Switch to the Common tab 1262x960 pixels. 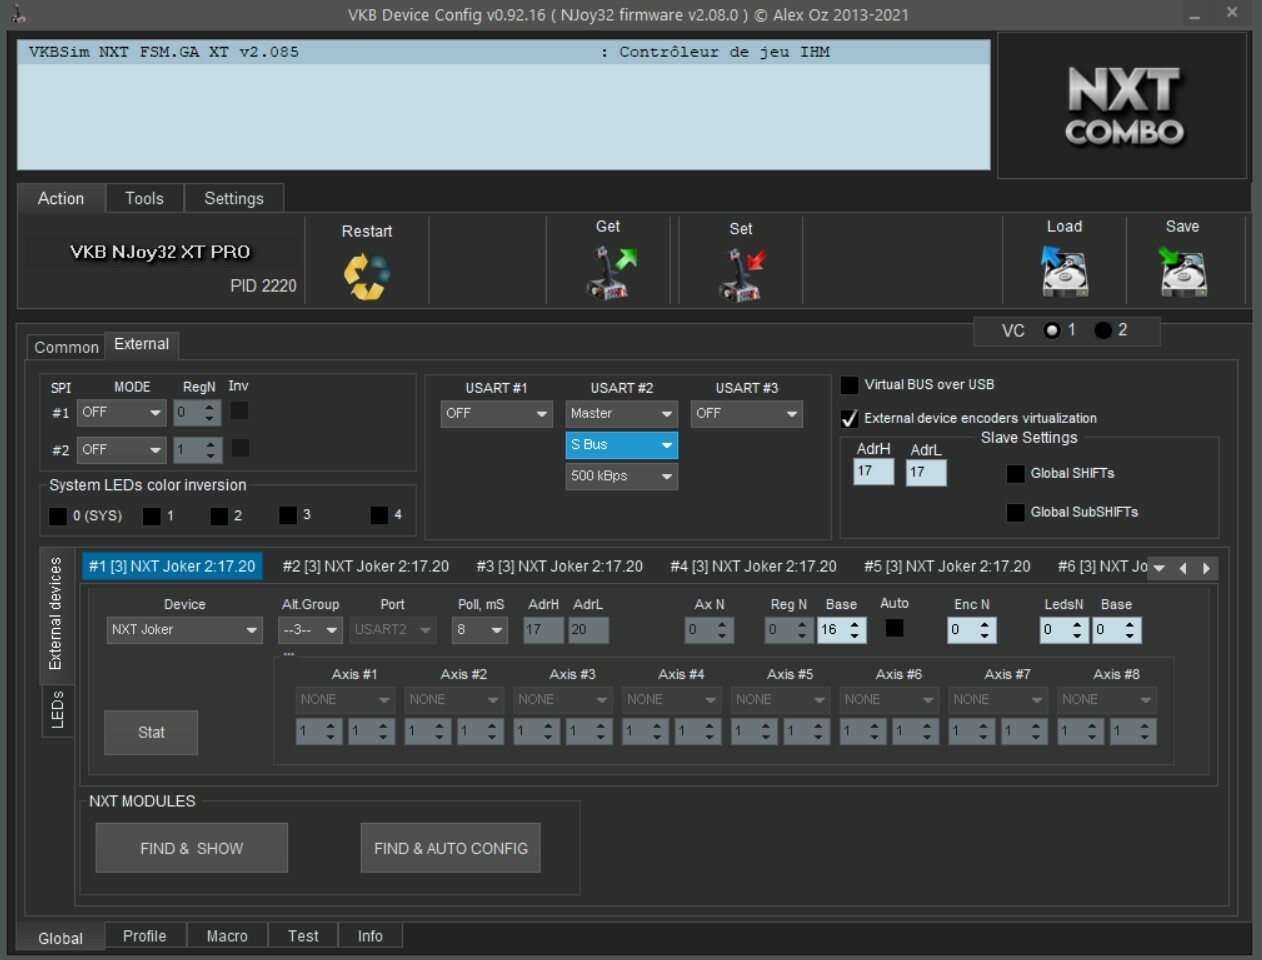tap(66, 347)
